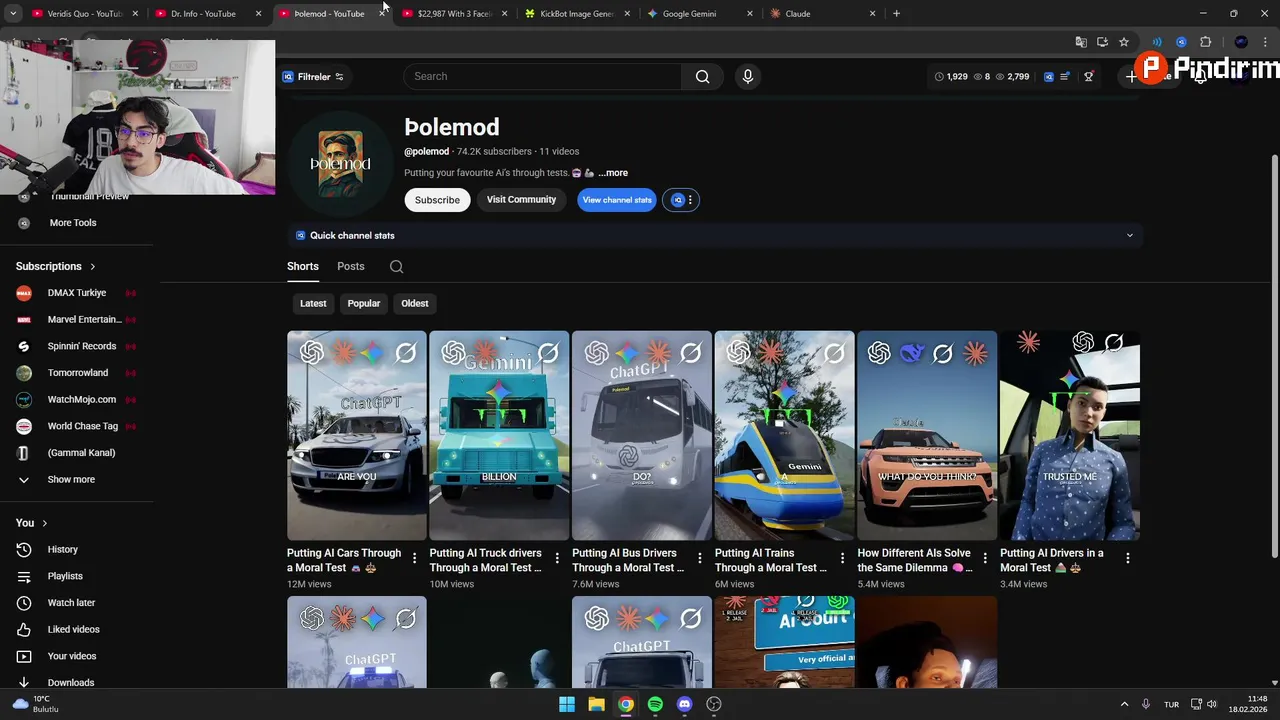Open vidIQ options menu beside View channel stats
Image resolution: width=1280 pixels, height=720 pixels.
[x=681, y=200]
